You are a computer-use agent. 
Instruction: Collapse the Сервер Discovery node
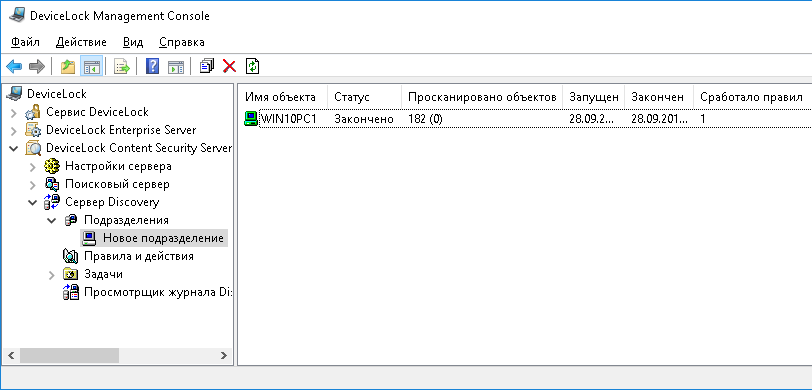pyautogui.click(x=33, y=202)
